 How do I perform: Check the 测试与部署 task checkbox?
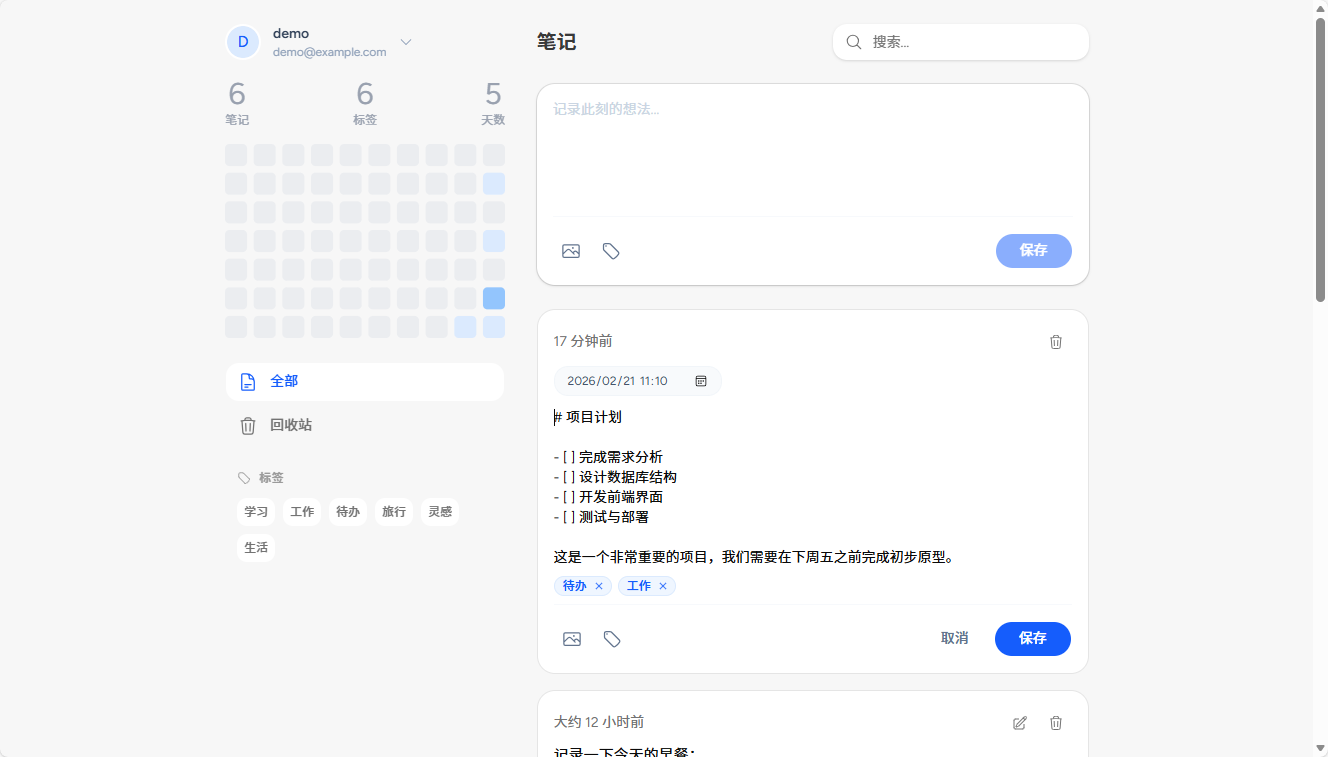click(571, 517)
